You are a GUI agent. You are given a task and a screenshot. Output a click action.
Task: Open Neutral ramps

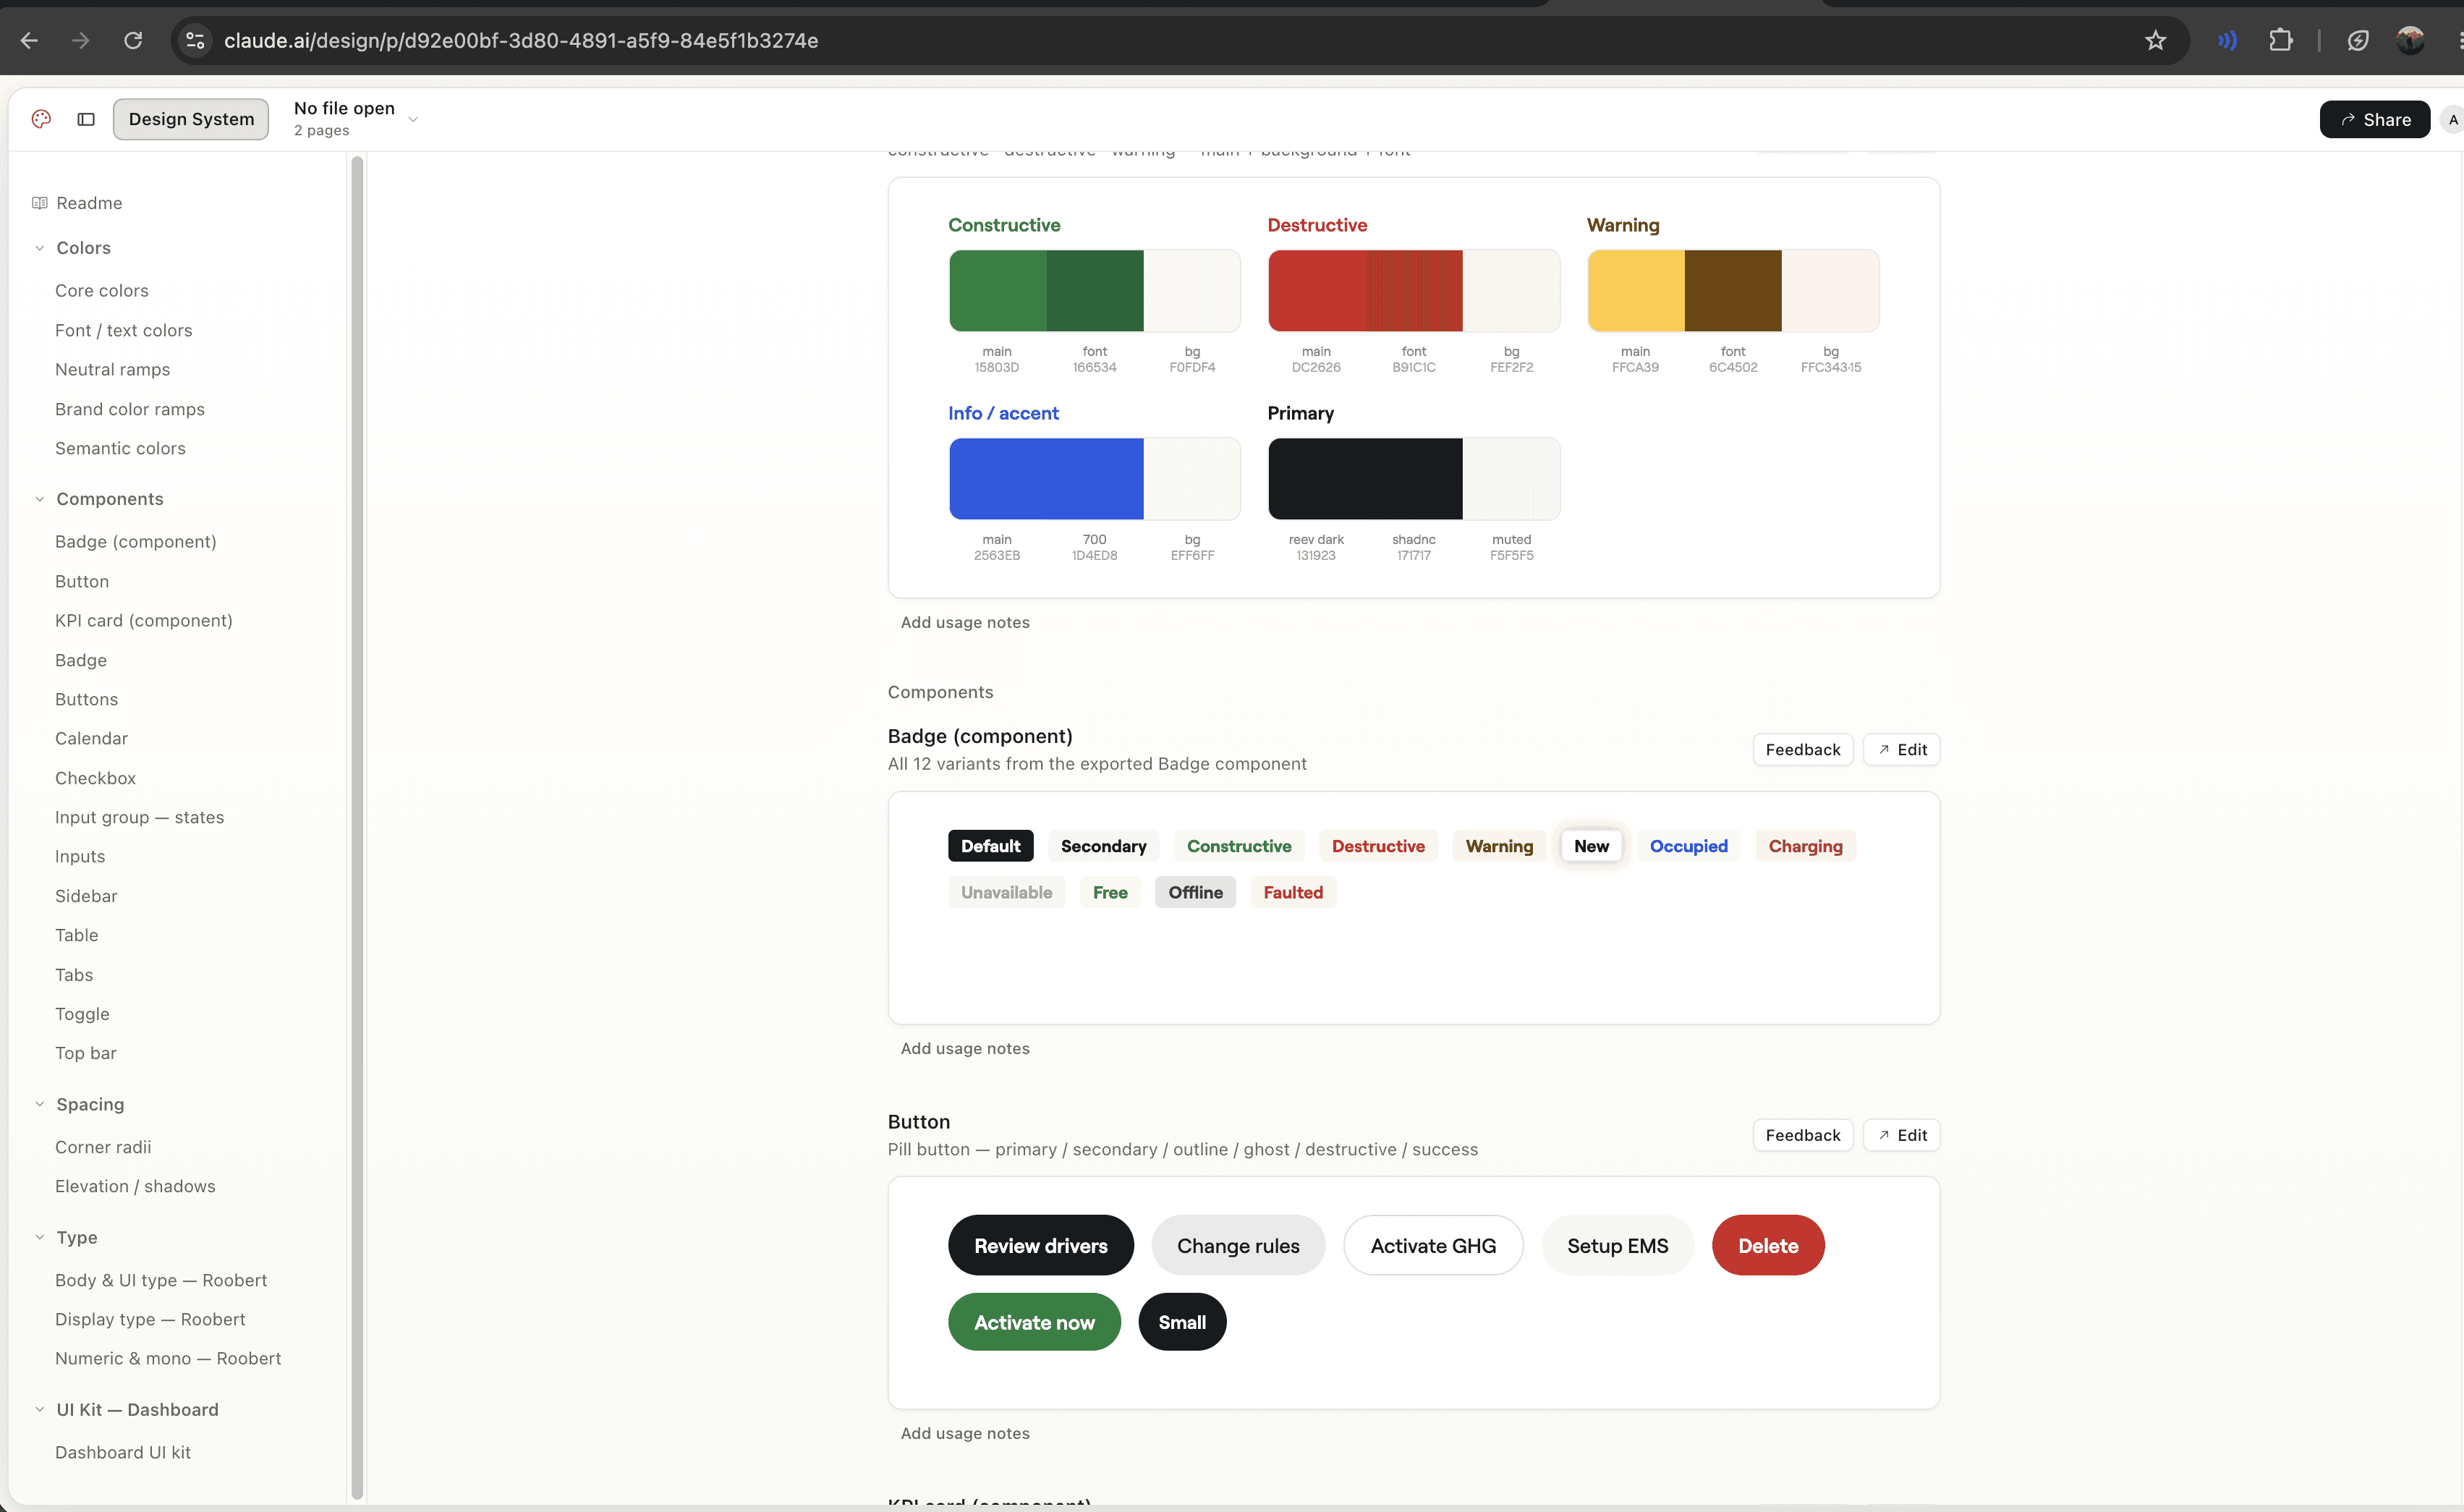click(113, 370)
